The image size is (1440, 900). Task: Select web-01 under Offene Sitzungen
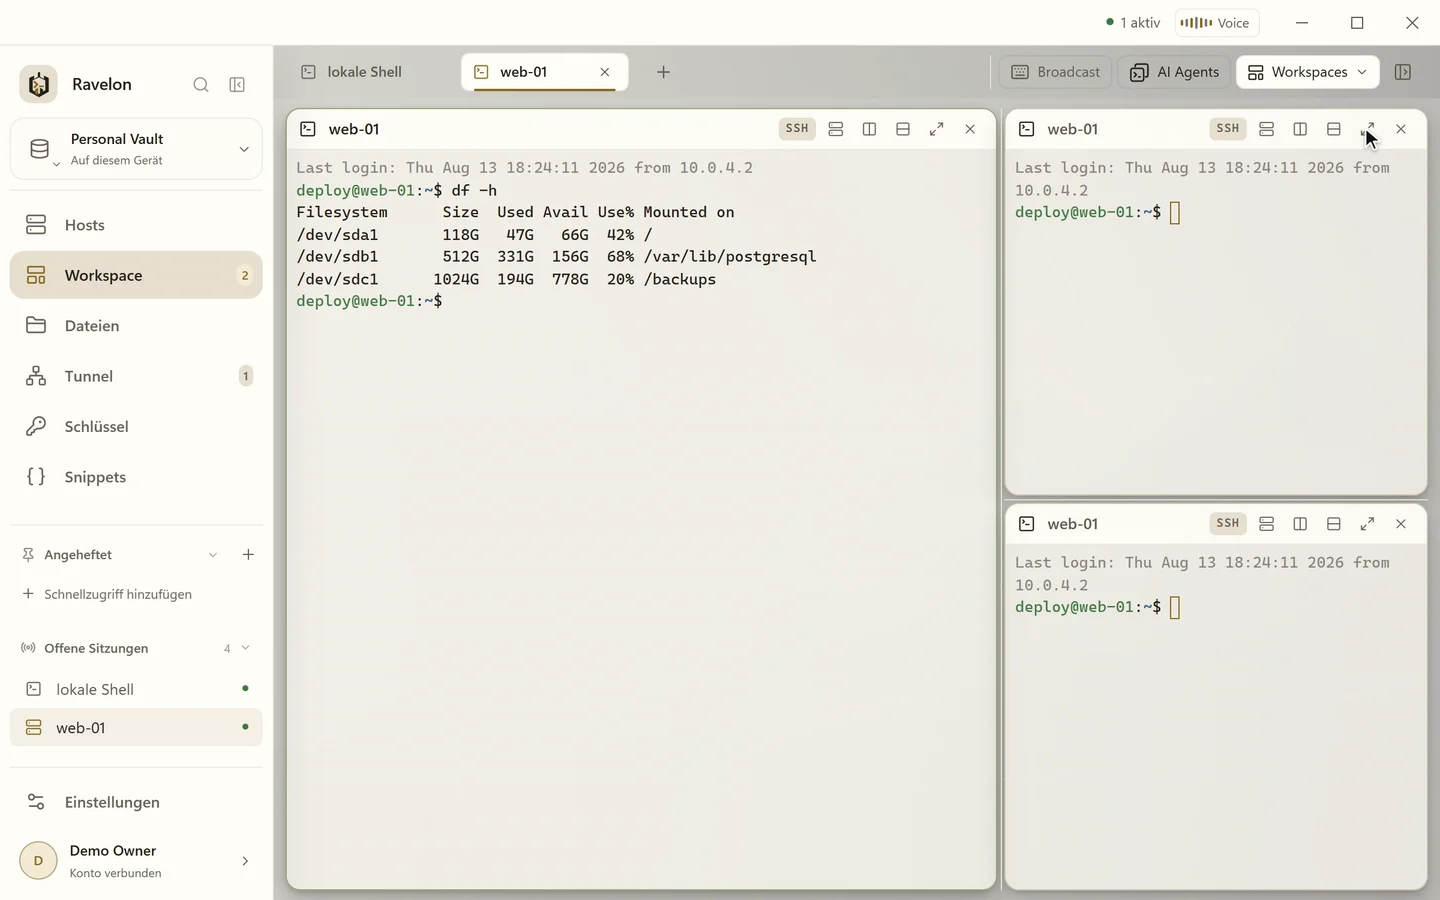coord(136,728)
